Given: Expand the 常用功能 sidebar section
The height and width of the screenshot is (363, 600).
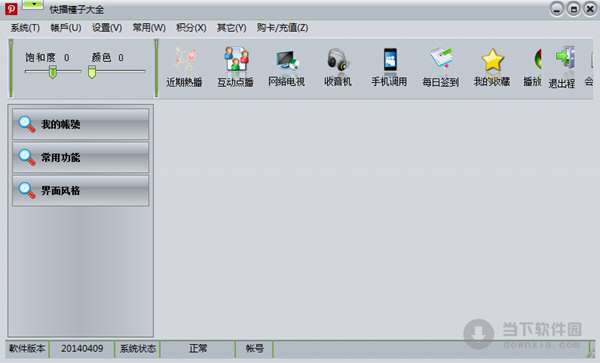Looking at the screenshot, I should [80, 157].
